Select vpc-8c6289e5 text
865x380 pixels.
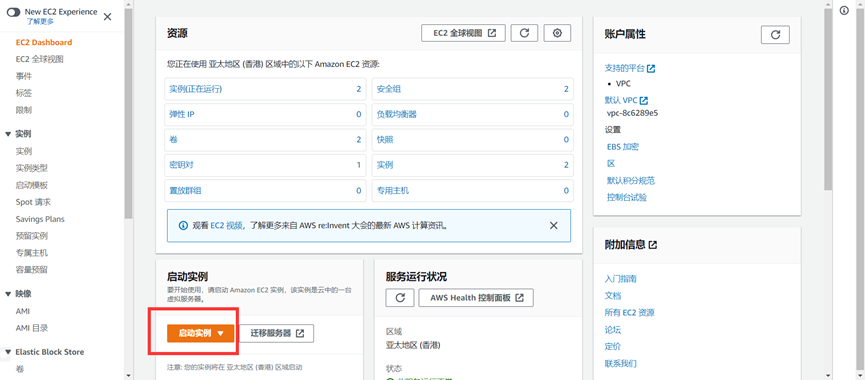[x=632, y=113]
